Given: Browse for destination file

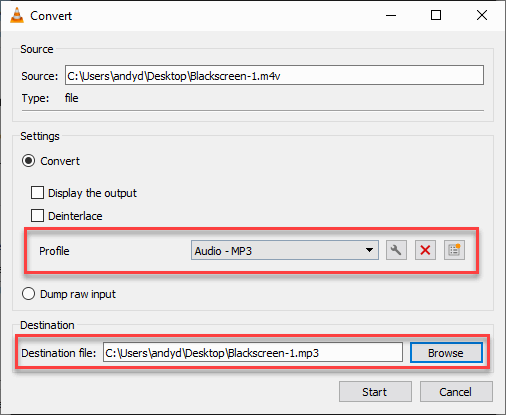Looking at the screenshot, I should (446, 353).
